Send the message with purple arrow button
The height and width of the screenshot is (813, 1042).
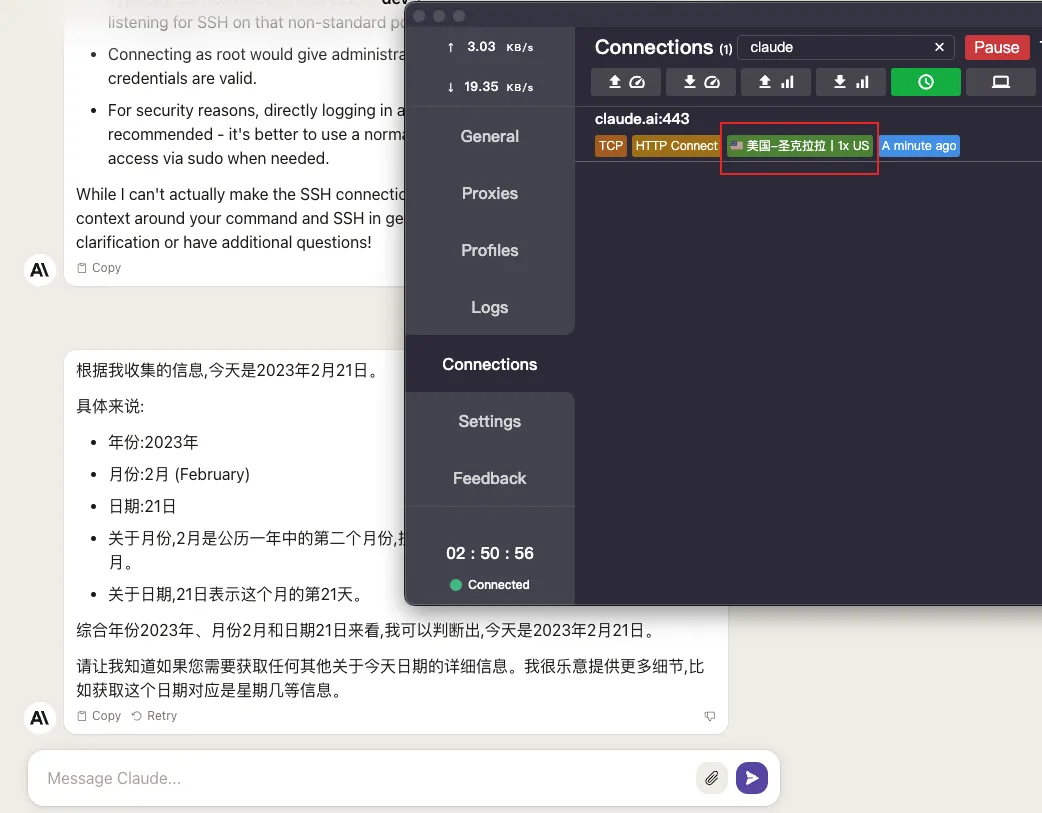click(x=752, y=778)
